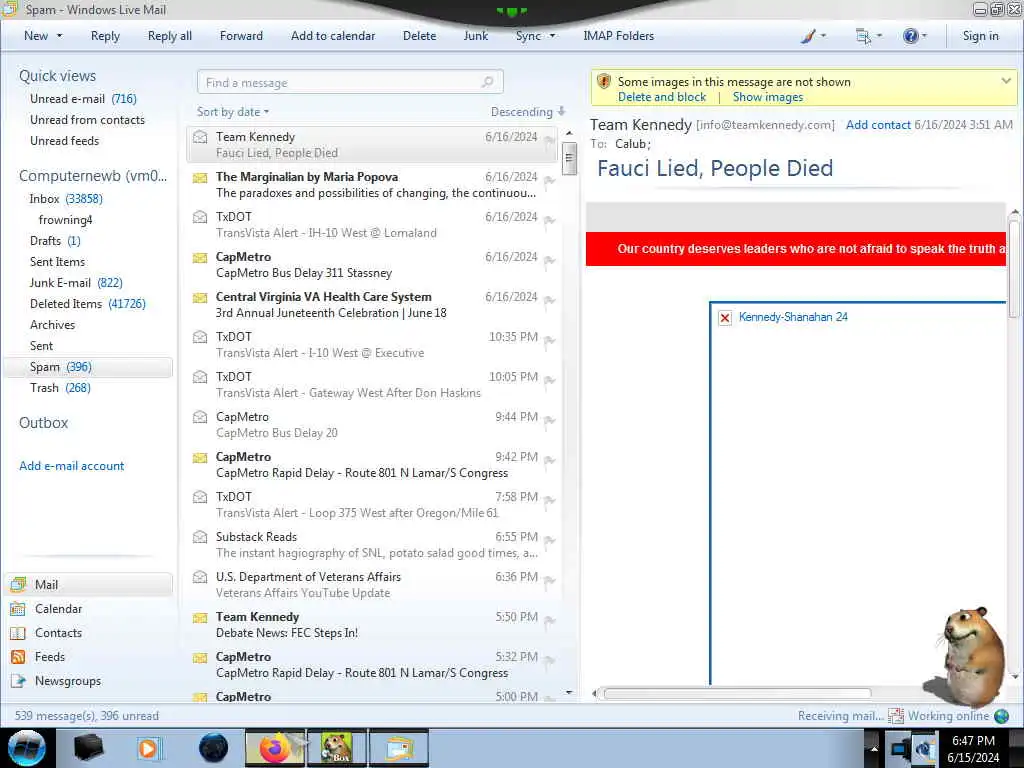
Task: Open Firefox from the taskbar
Action: pyautogui.click(x=275, y=748)
